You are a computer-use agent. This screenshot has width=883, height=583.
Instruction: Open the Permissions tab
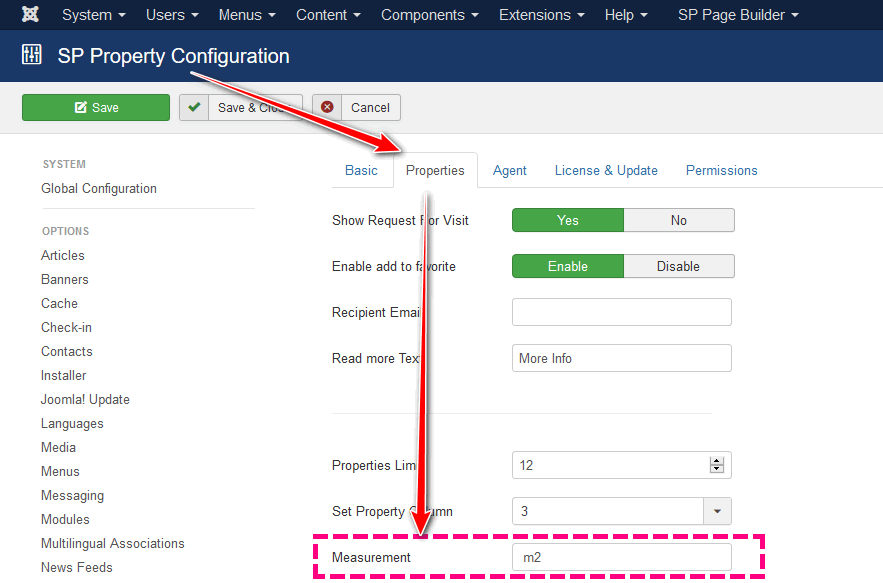tap(721, 170)
